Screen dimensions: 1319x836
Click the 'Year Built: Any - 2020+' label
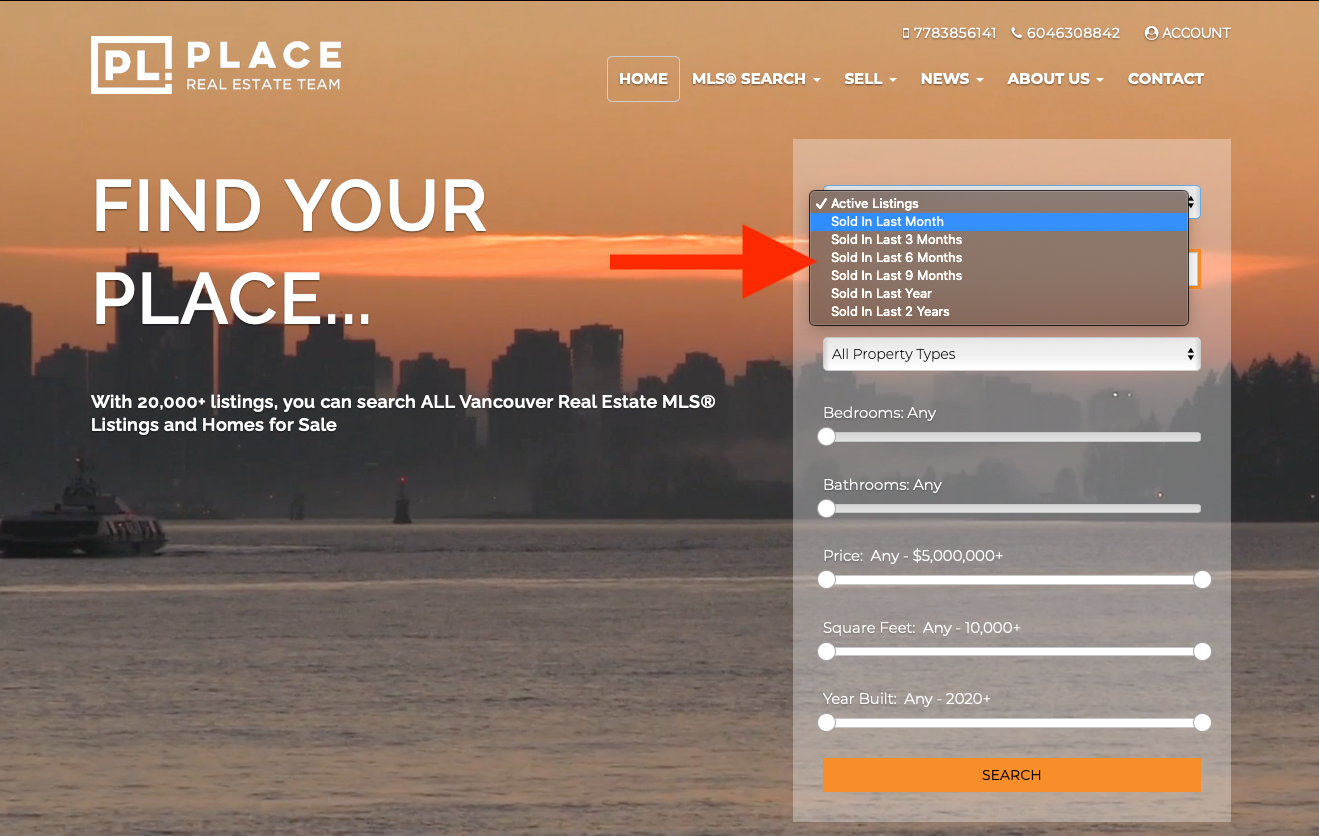click(907, 699)
